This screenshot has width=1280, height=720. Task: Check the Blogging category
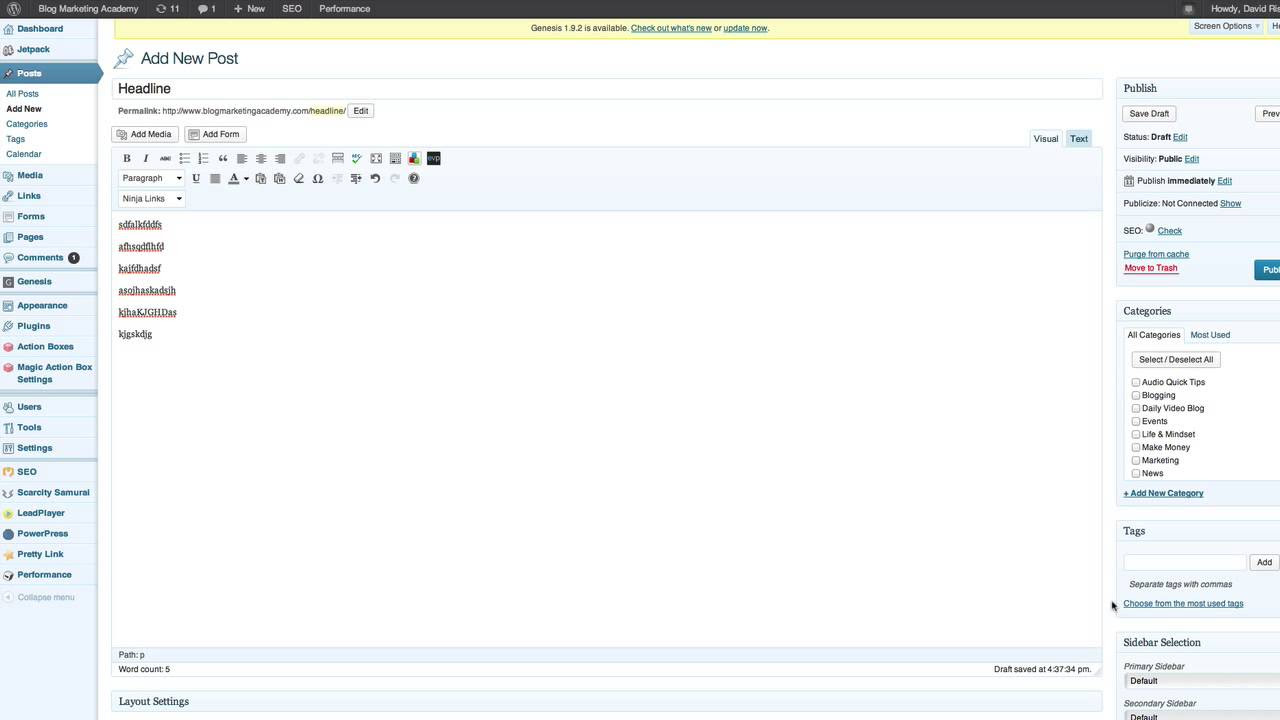[x=1136, y=395]
